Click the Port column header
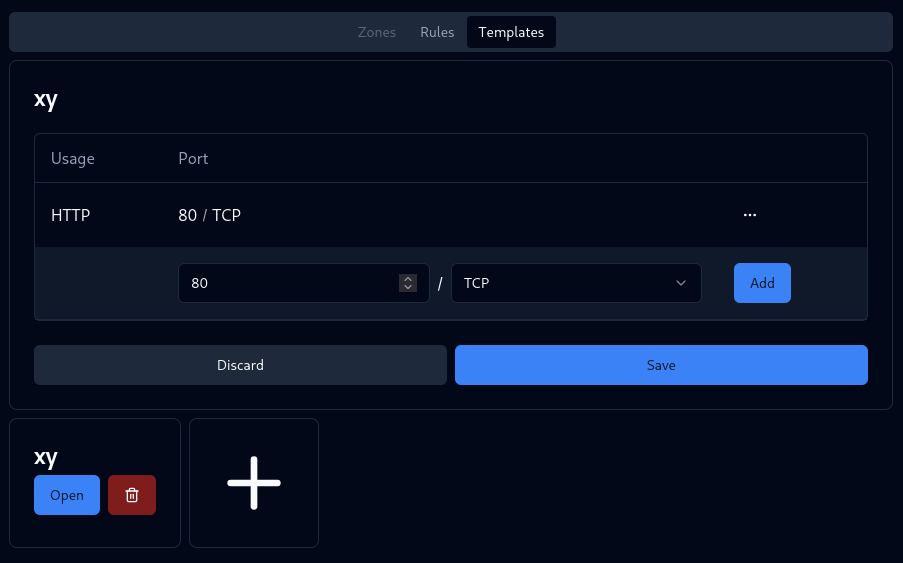This screenshot has width=903, height=563. tap(193, 159)
